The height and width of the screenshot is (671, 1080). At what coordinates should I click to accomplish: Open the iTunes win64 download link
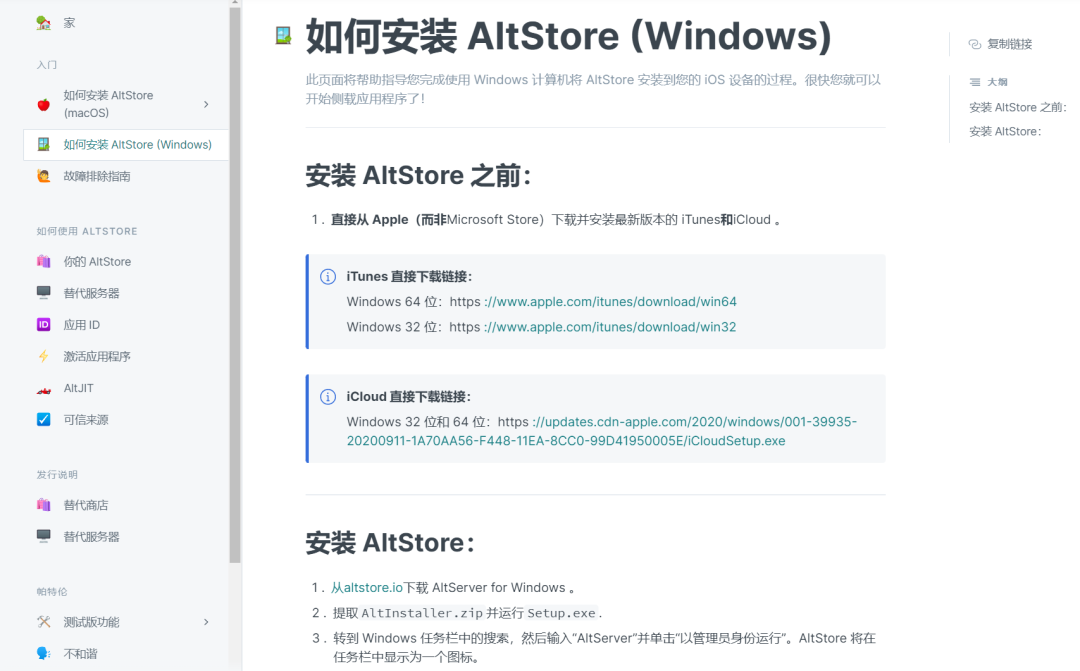tap(610, 301)
